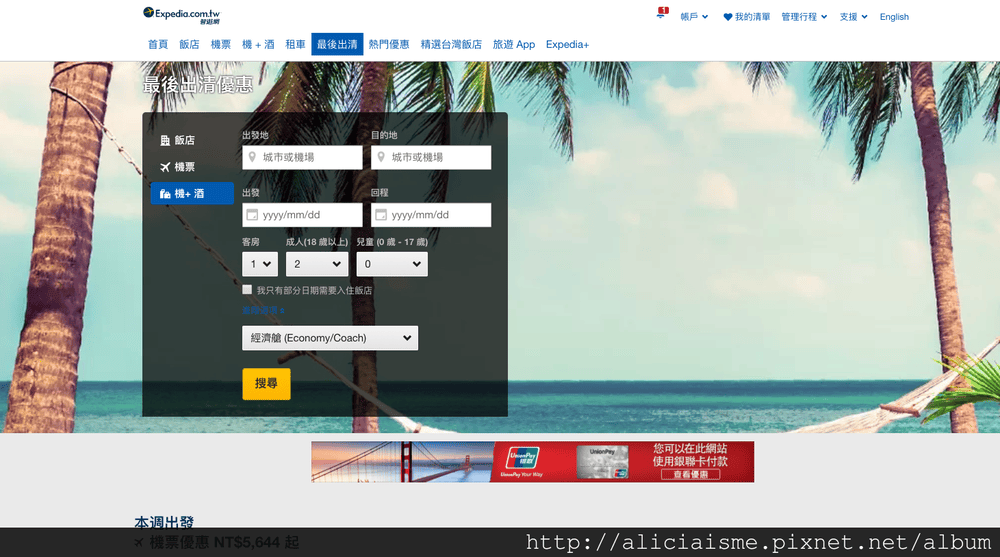The height and width of the screenshot is (557, 1000).
Task: Click the location pin in 目的地 field
Action: [x=381, y=157]
